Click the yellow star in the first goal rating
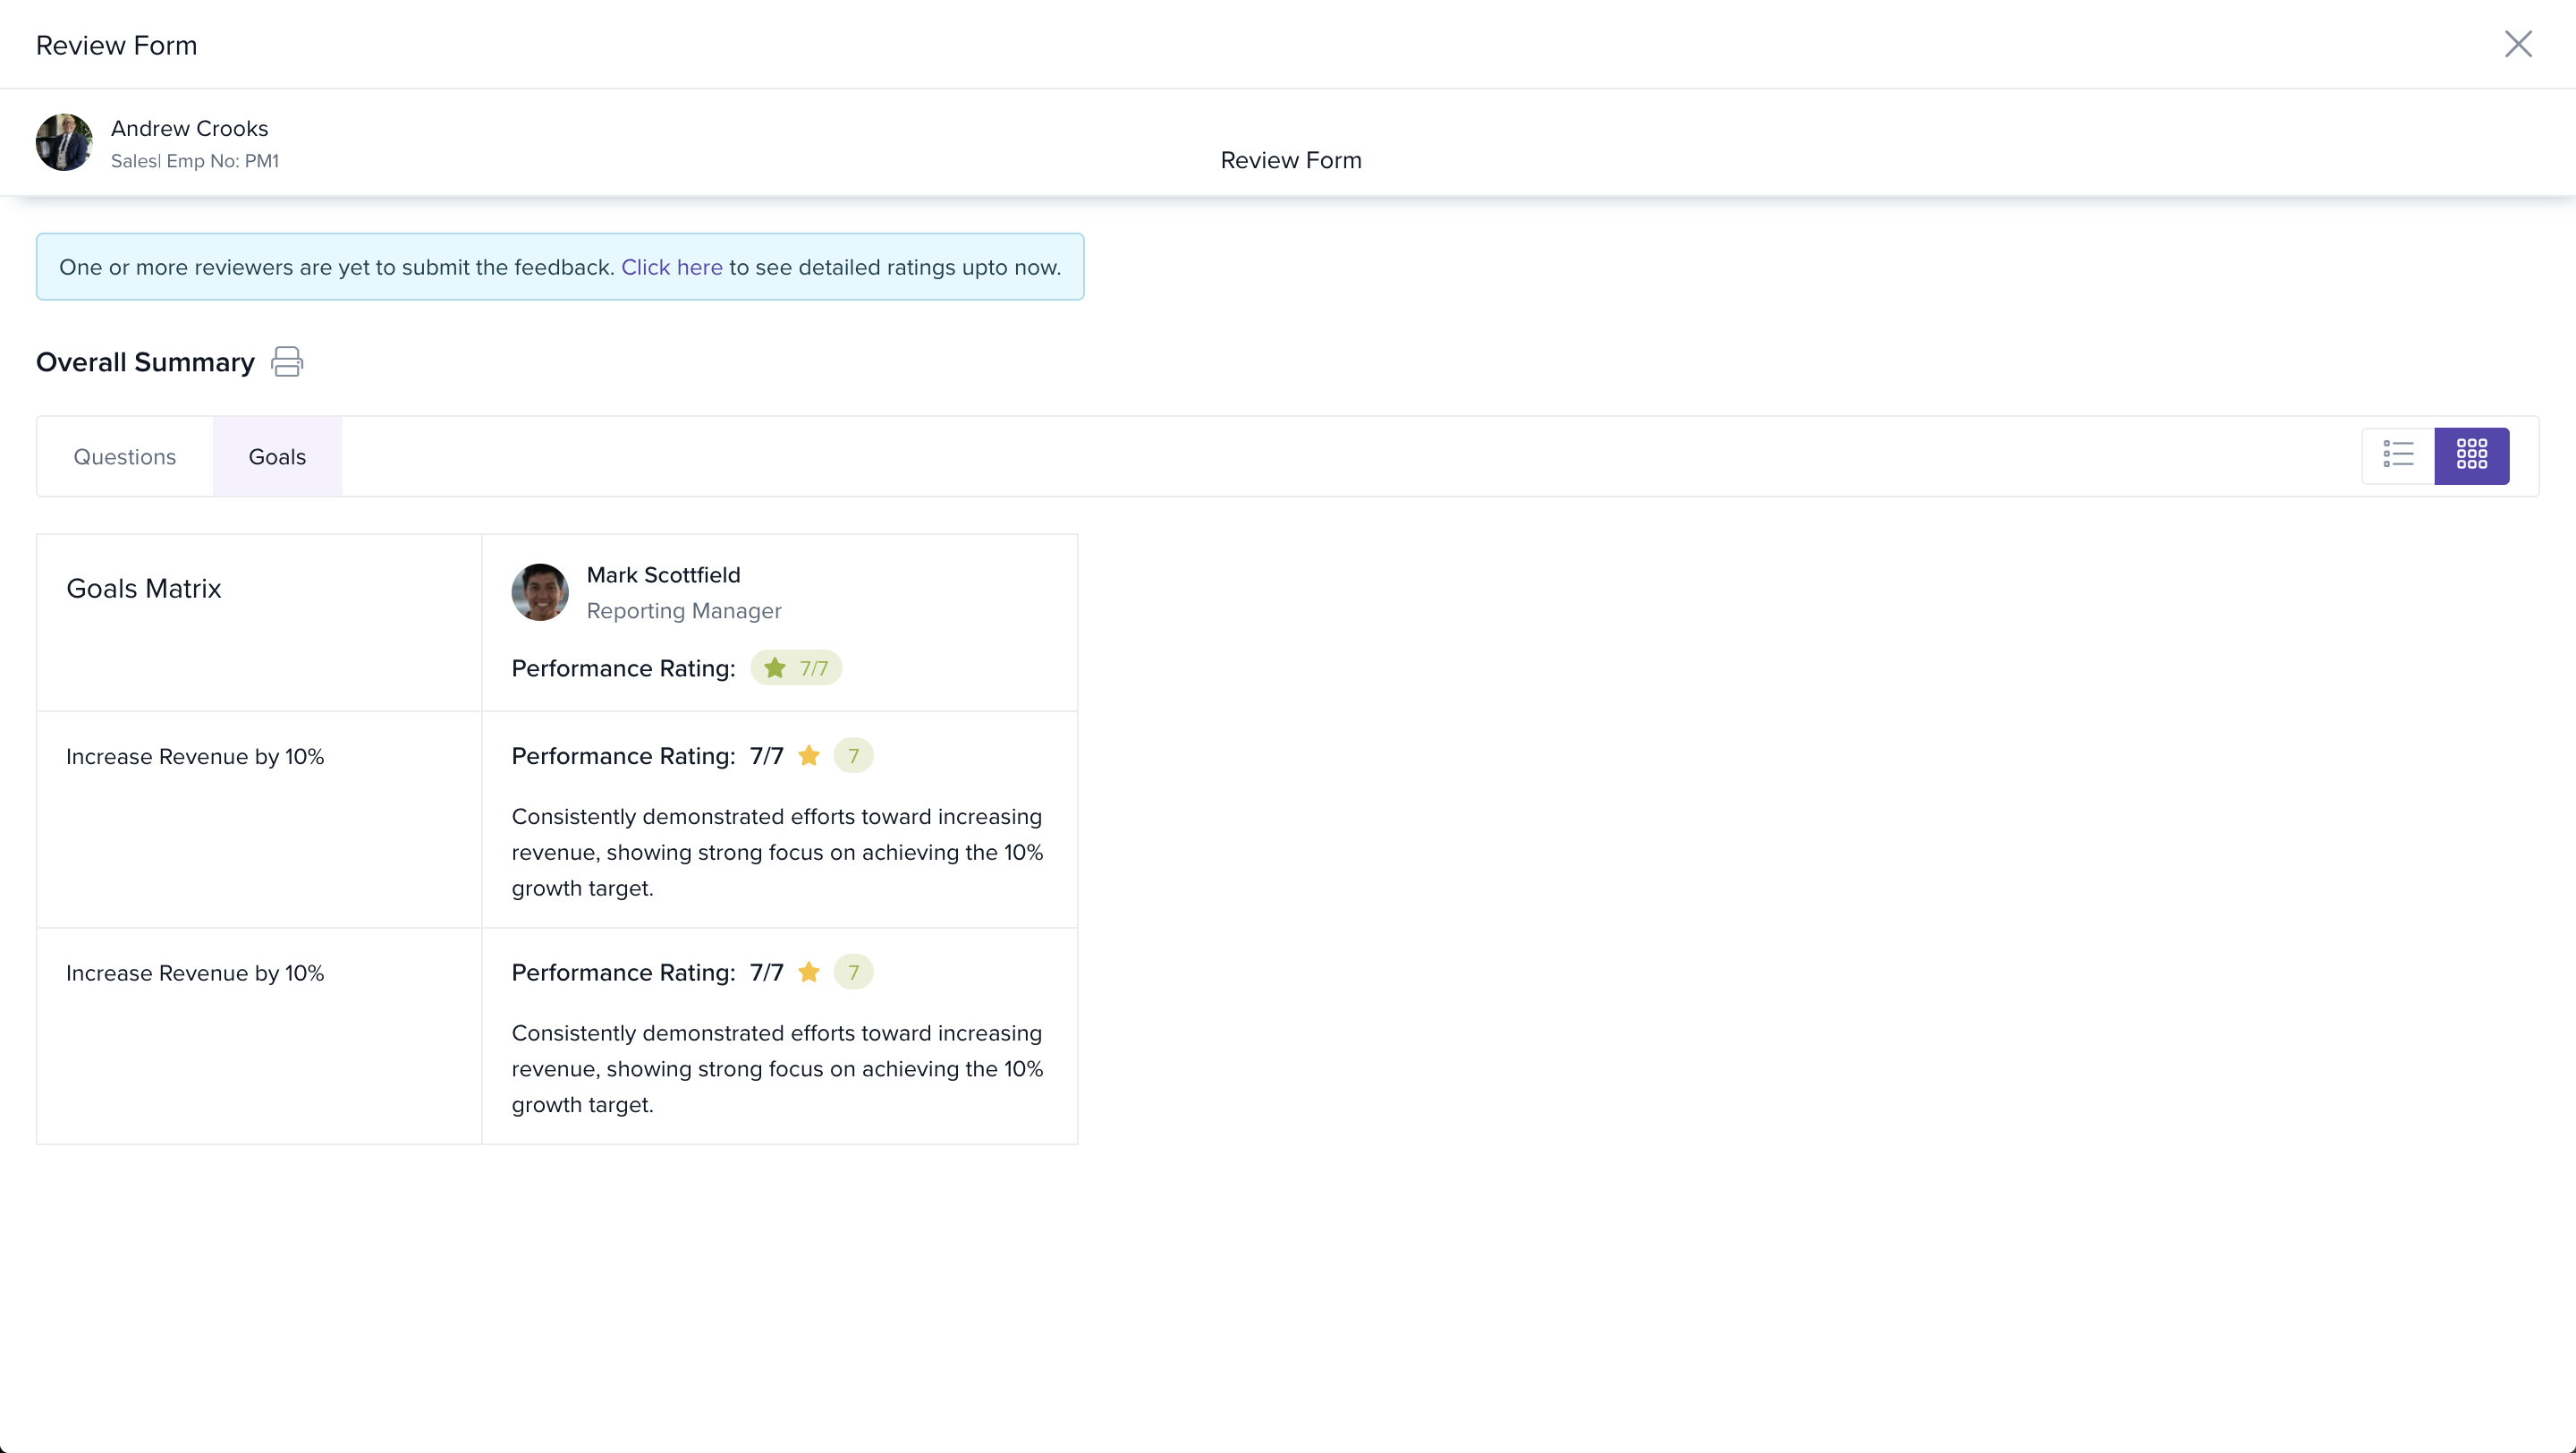 coord(809,756)
